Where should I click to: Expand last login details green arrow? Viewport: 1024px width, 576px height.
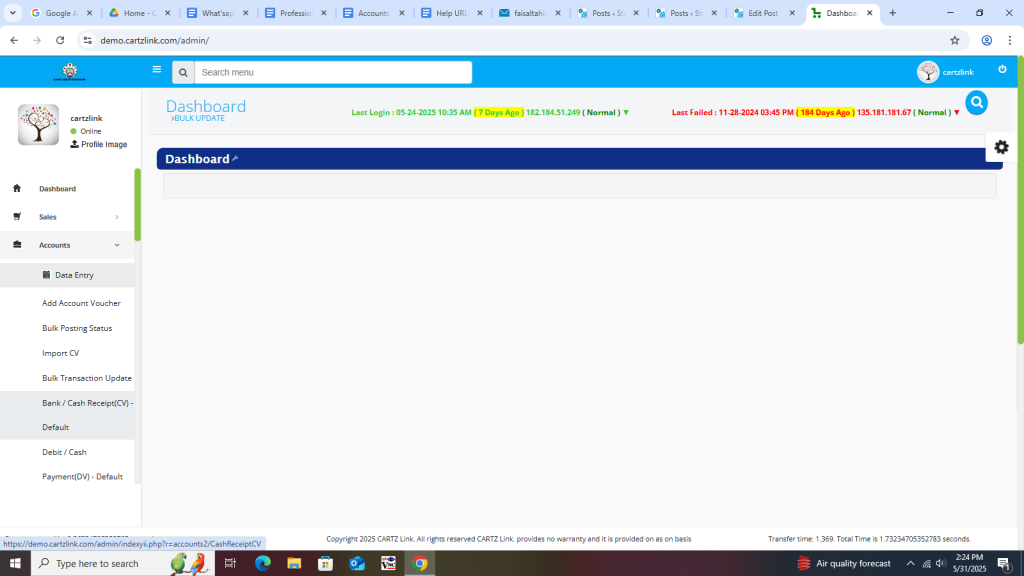(x=626, y=113)
